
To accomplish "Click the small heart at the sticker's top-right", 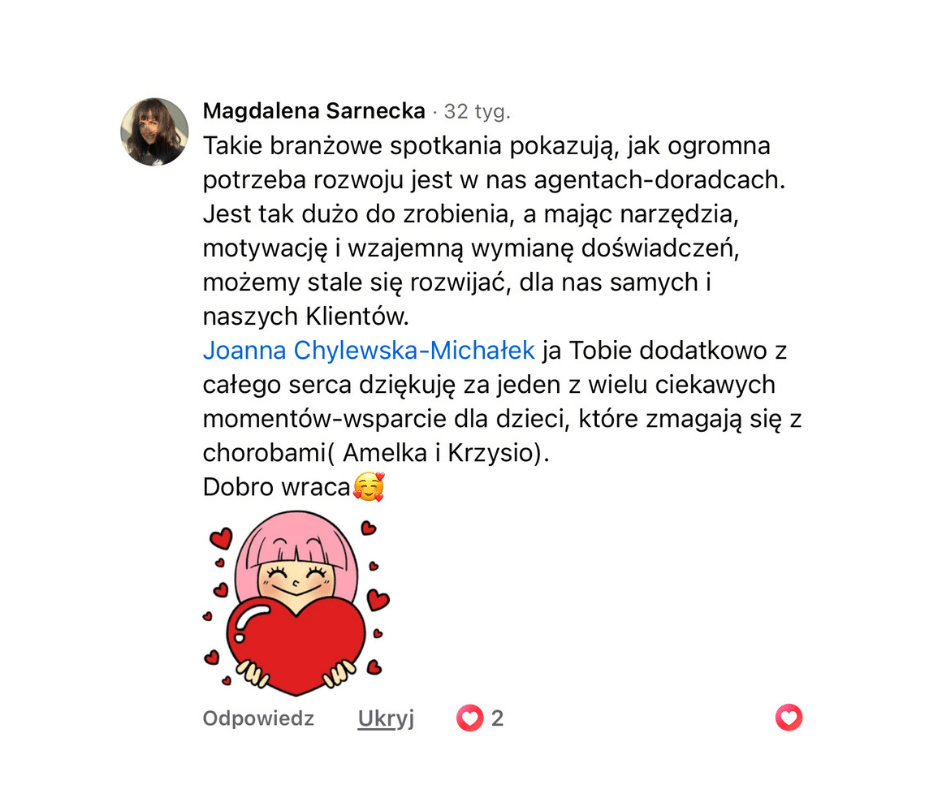I will pos(368,528).
